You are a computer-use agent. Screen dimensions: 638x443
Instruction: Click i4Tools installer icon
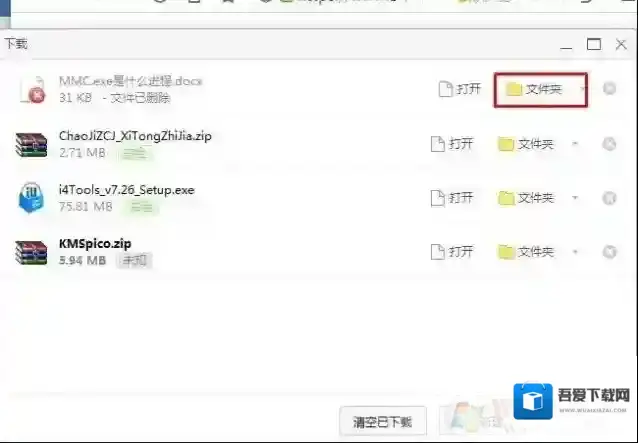31,198
